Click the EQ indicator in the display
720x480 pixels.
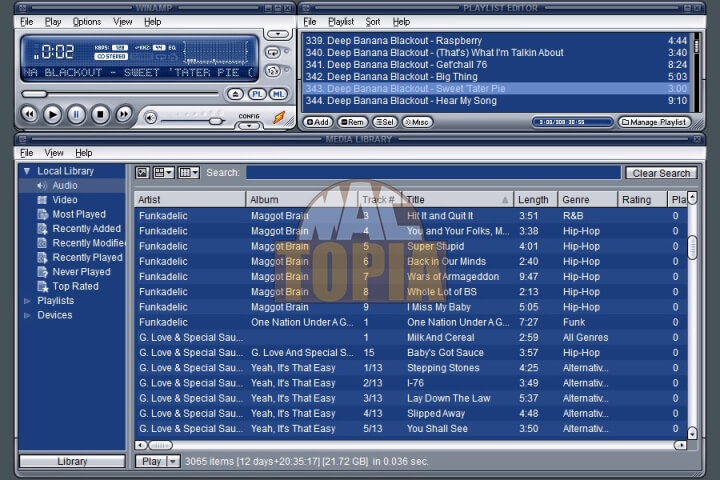click(172, 47)
